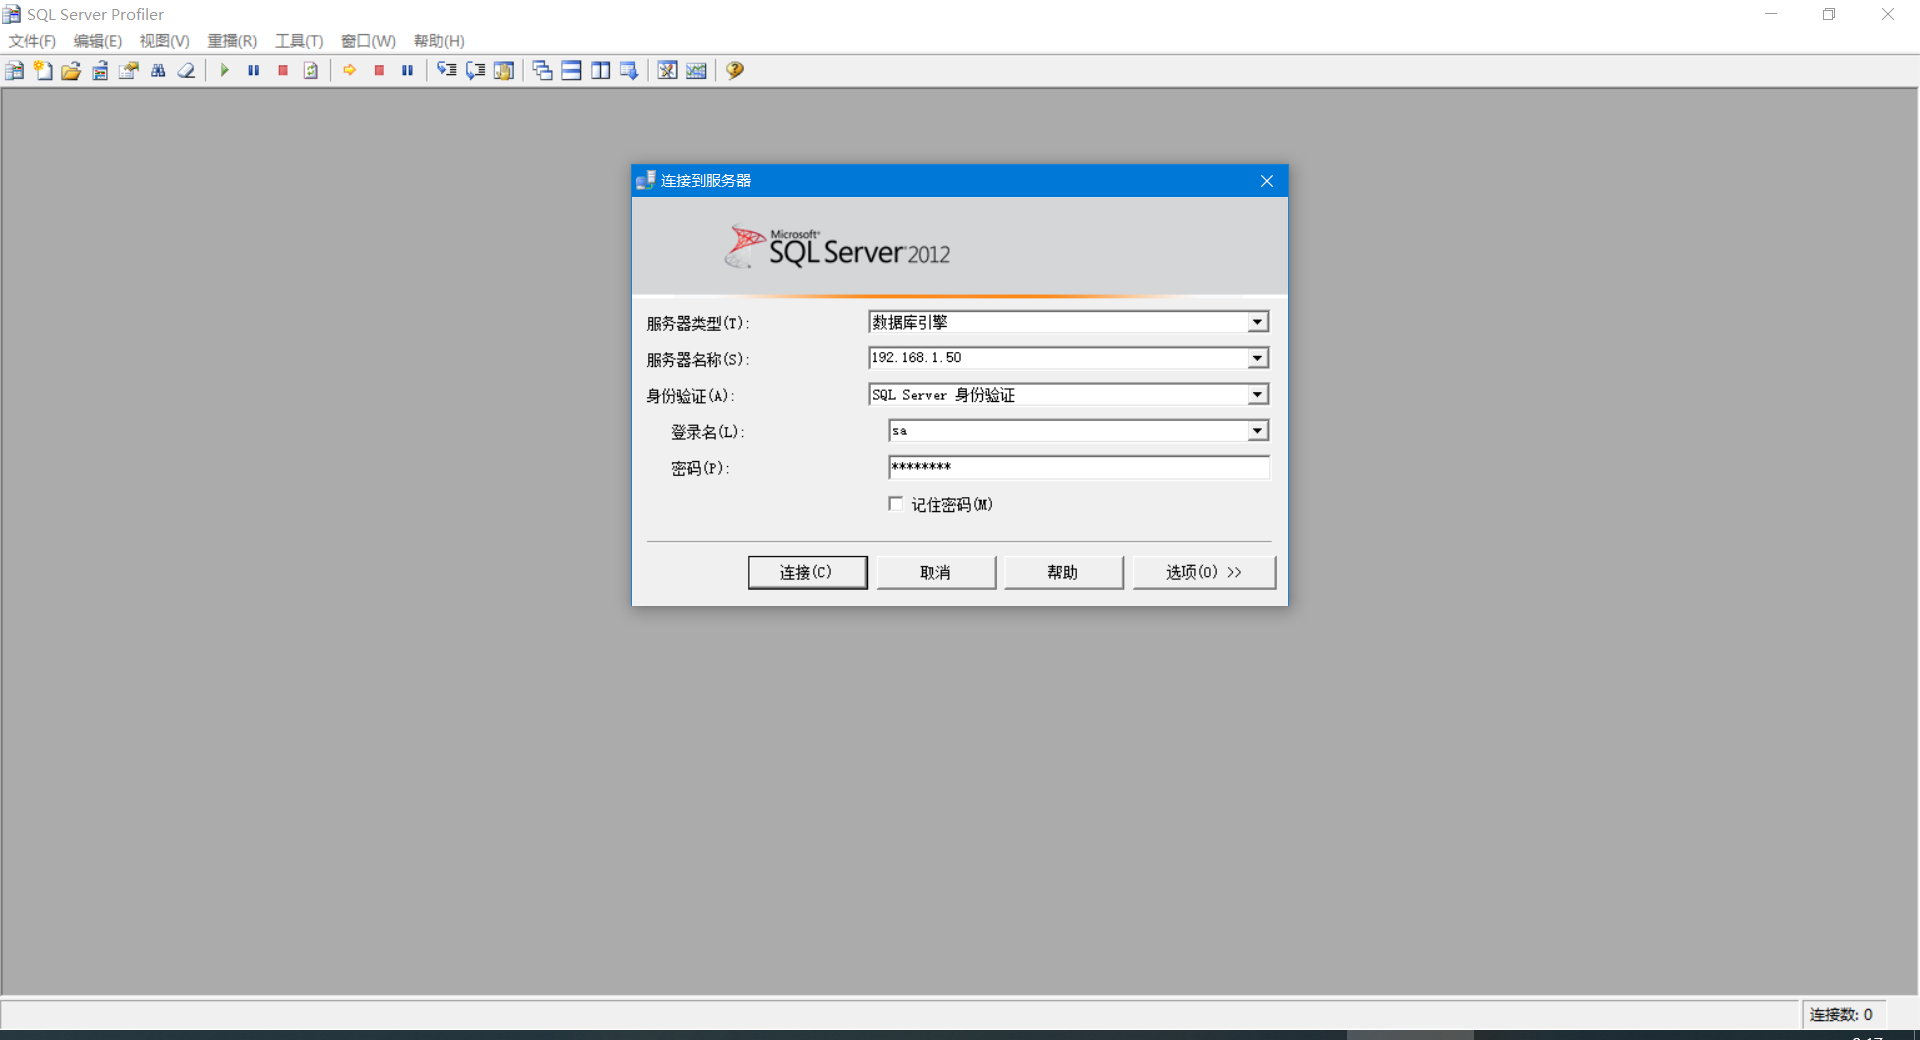Click the Restart trace icon with green arrows
The image size is (1920, 1040).
(311, 70)
